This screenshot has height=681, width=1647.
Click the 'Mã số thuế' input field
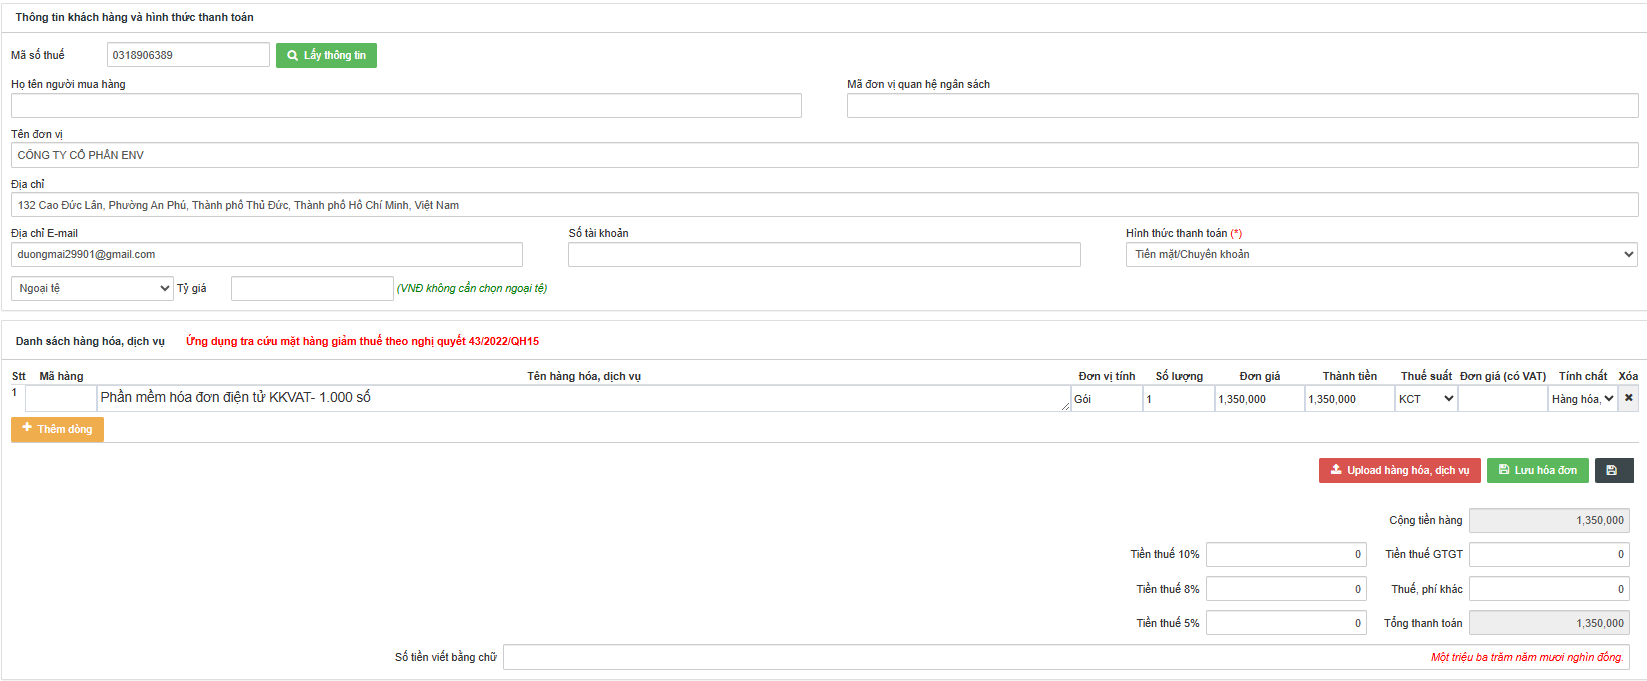pyautogui.click(x=188, y=55)
